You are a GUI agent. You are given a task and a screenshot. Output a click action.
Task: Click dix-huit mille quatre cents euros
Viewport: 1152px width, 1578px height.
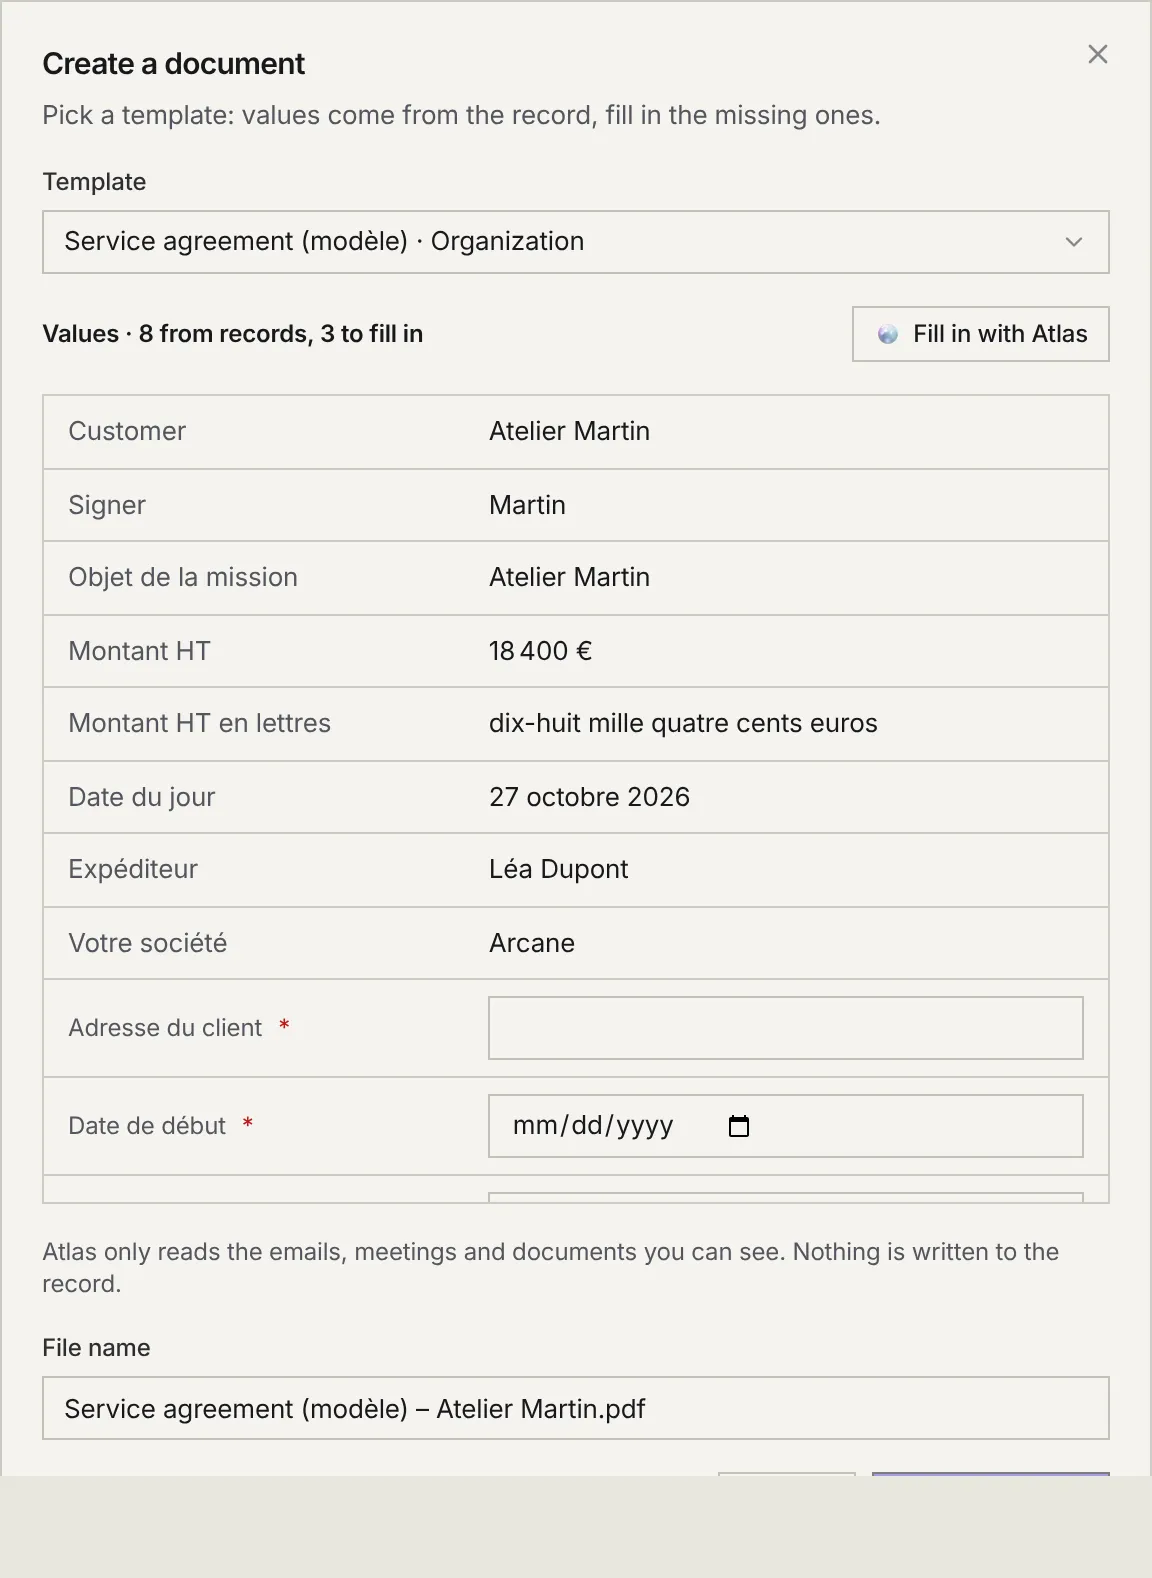(x=683, y=723)
